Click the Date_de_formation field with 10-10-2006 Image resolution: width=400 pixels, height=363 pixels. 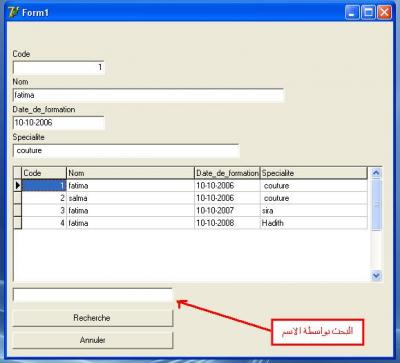pos(59,123)
